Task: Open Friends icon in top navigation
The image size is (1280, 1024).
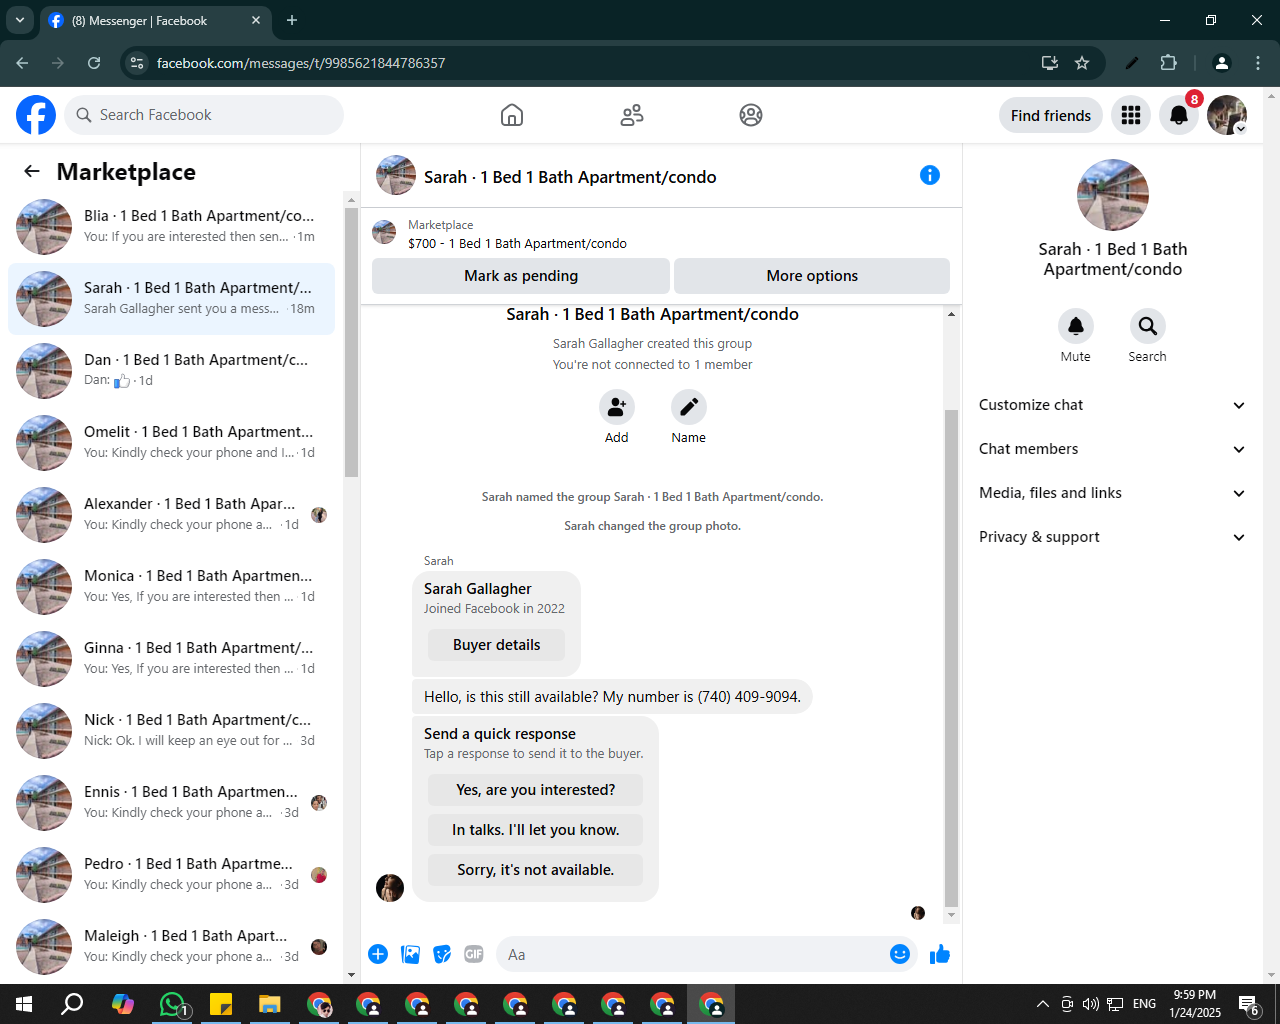Action: pyautogui.click(x=632, y=115)
